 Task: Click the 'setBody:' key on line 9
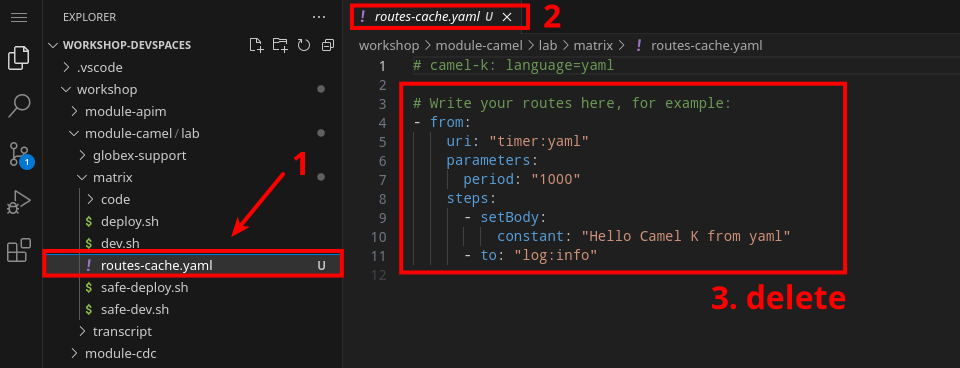[513, 217]
